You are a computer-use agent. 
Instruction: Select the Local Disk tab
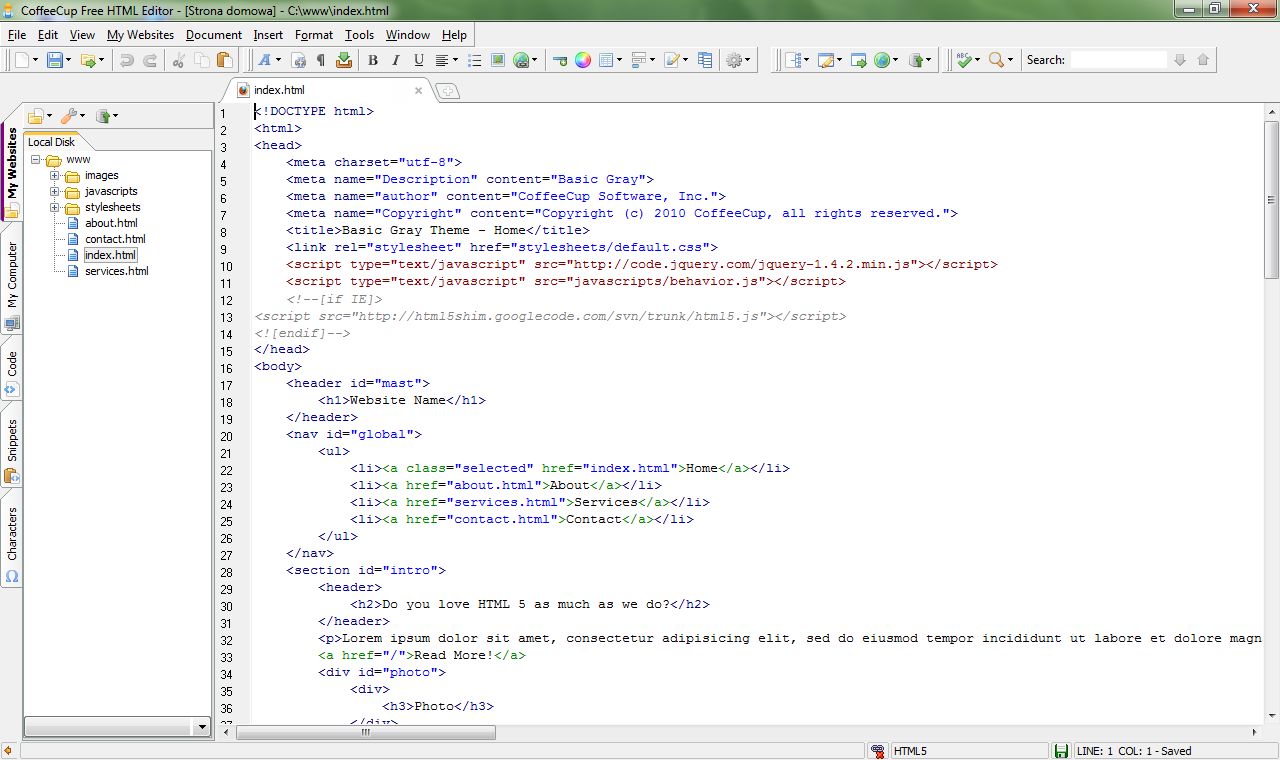(x=51, y=142)
